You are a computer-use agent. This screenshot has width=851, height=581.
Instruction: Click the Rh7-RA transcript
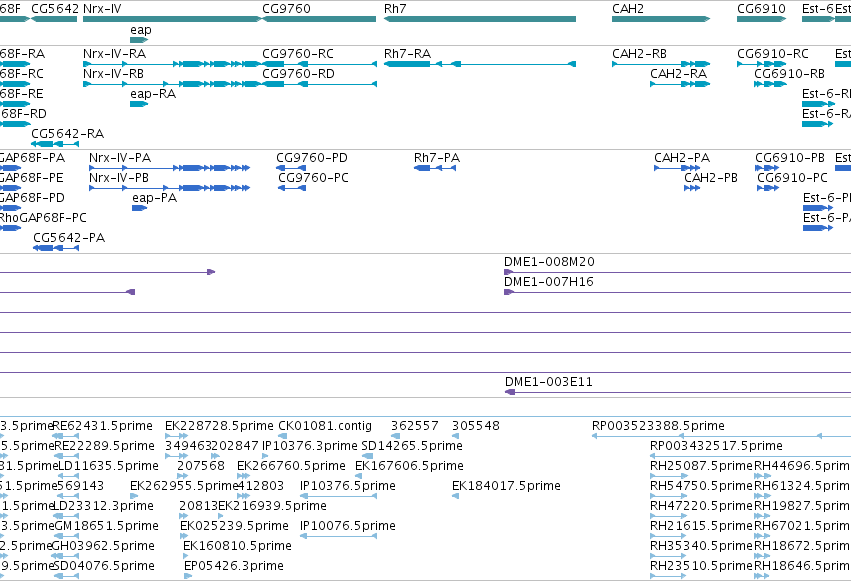point(480,64)
